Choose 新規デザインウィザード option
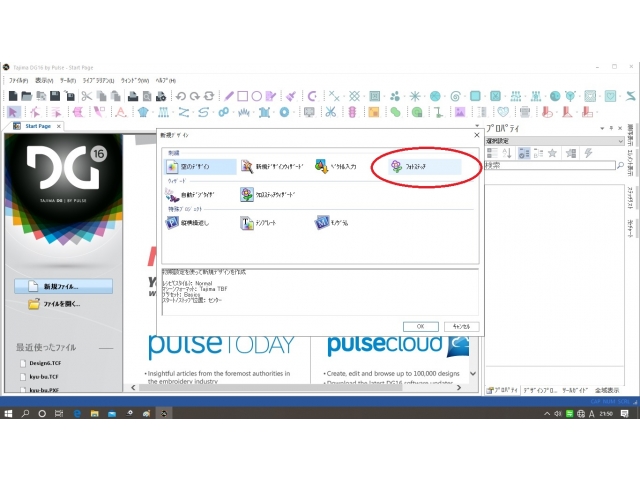The image size is (640, 480). coord(272,167)
